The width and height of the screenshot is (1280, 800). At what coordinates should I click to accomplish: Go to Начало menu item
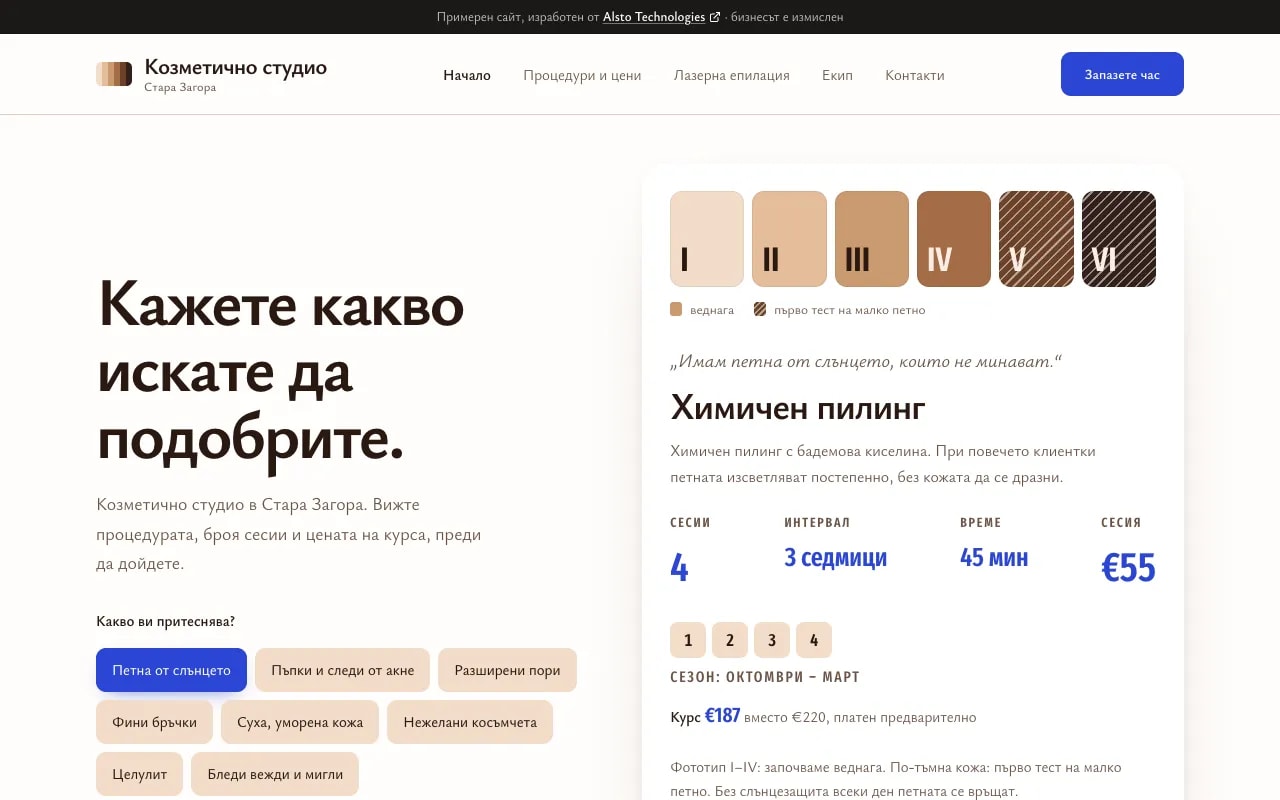467,75
